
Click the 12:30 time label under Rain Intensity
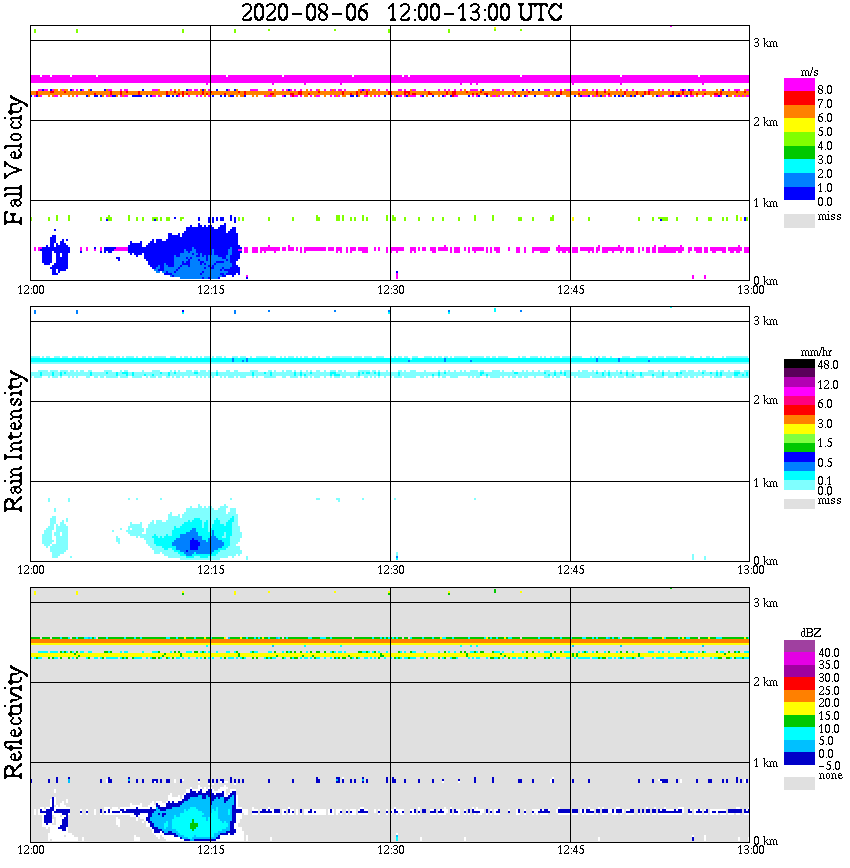(x=390, y=570)
